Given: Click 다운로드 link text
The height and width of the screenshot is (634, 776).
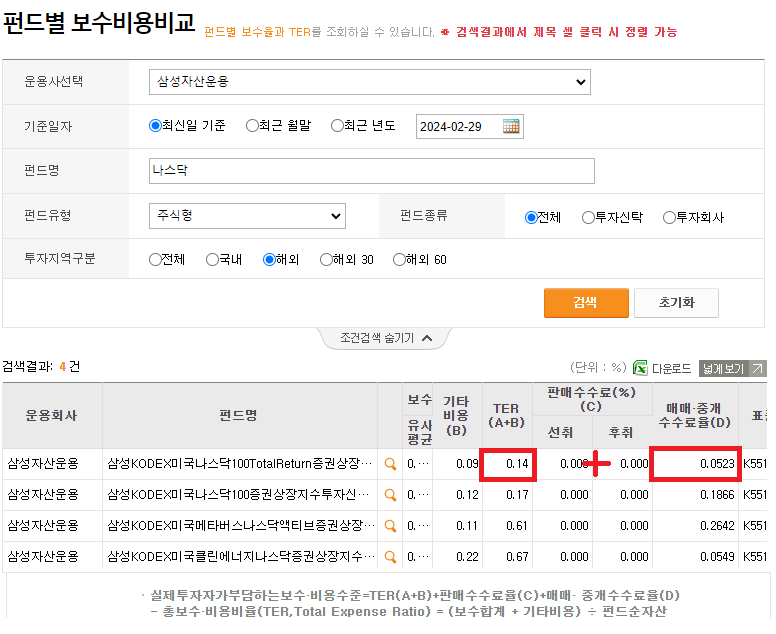Looking at the screenshot, I should pyautogui.click(x=671, y=369).
